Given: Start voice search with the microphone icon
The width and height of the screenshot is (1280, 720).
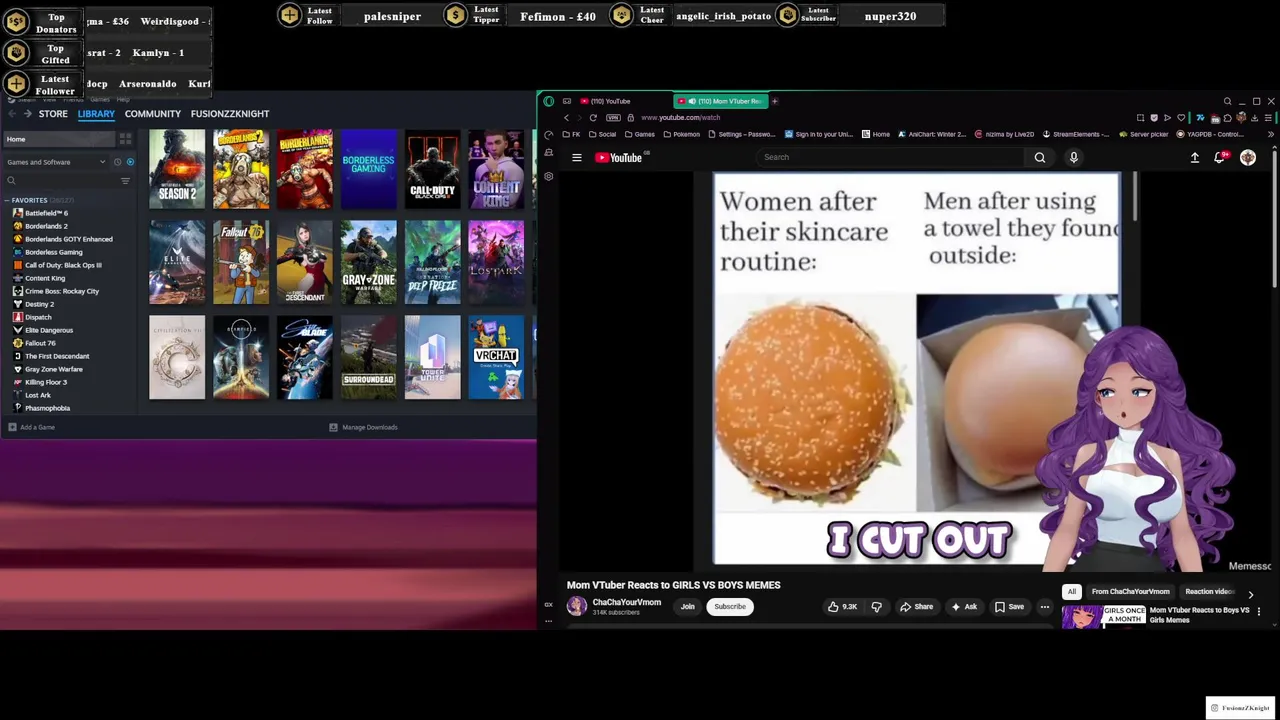Looking at the screenshot, I should point(1074,157).
